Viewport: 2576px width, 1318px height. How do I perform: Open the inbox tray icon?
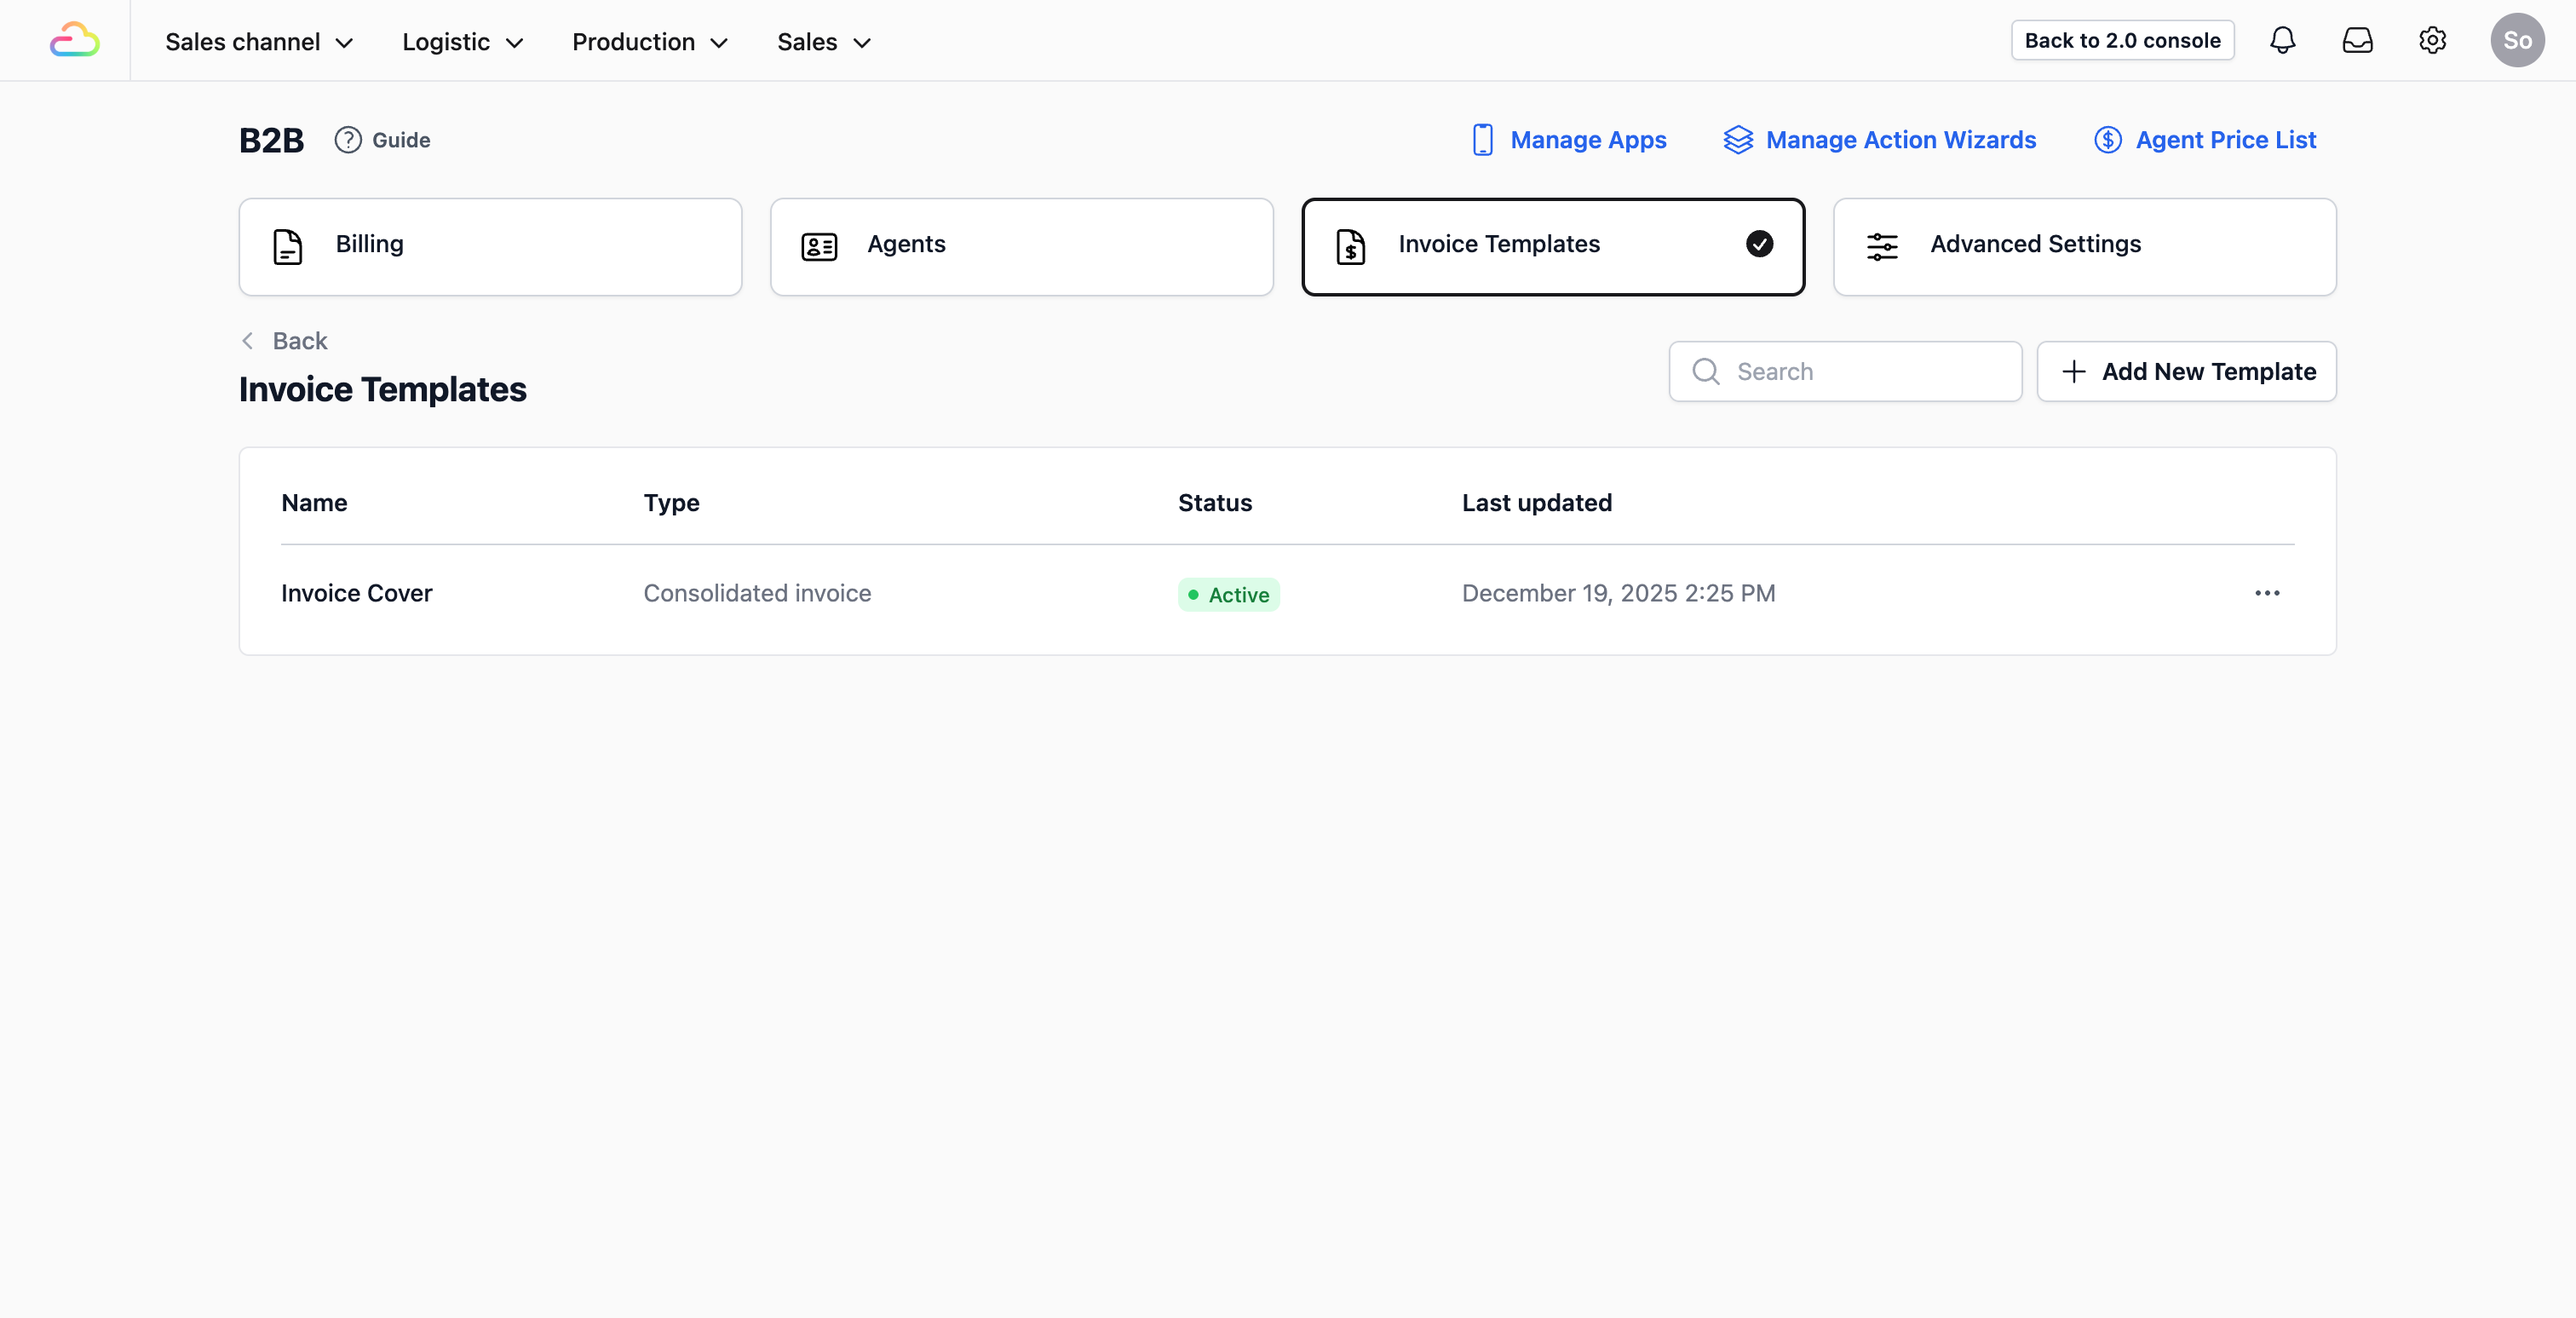2357,40
